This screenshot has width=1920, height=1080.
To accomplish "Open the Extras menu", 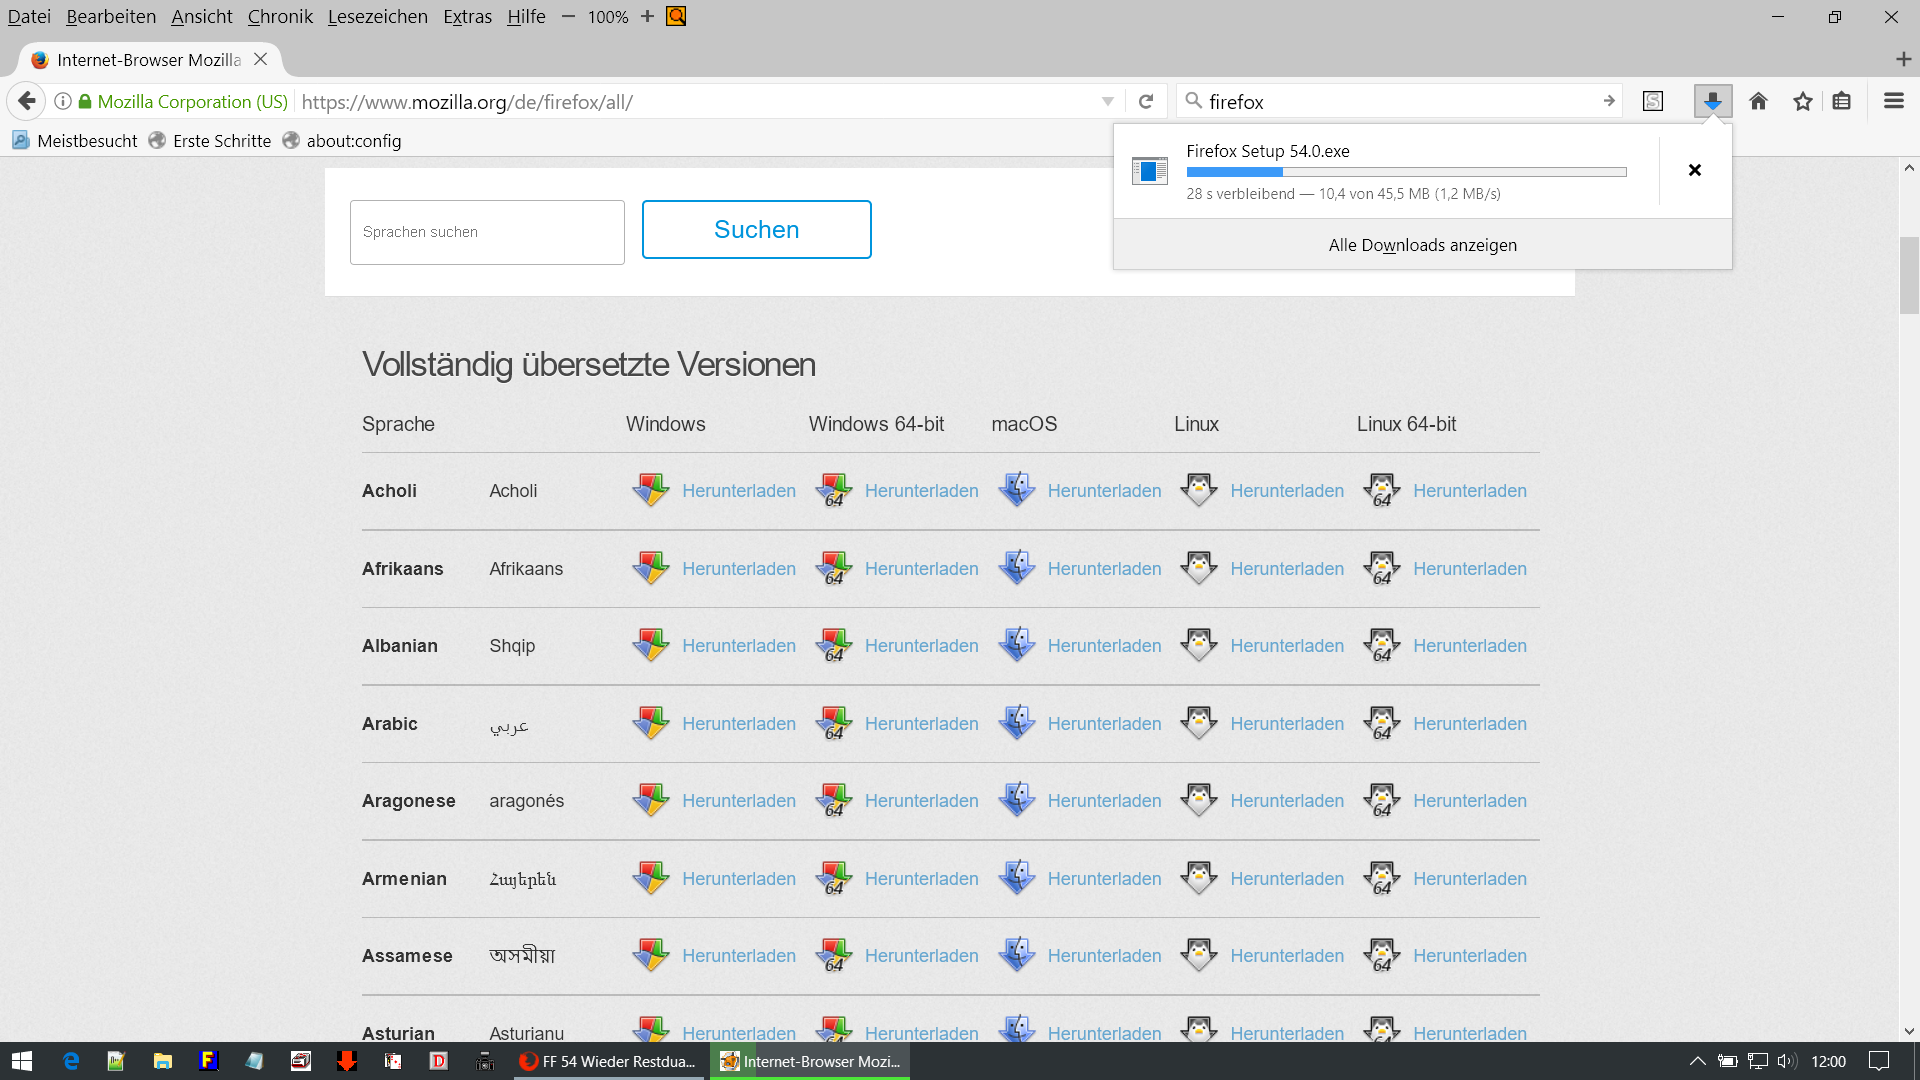I will pos(467,16).
